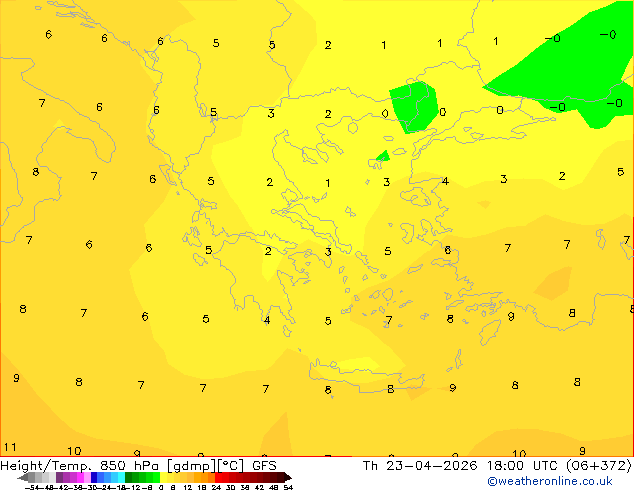Select the cyan legend swatch above -18
The width and height of the screenshot is (634, 490).
[122, 477]
